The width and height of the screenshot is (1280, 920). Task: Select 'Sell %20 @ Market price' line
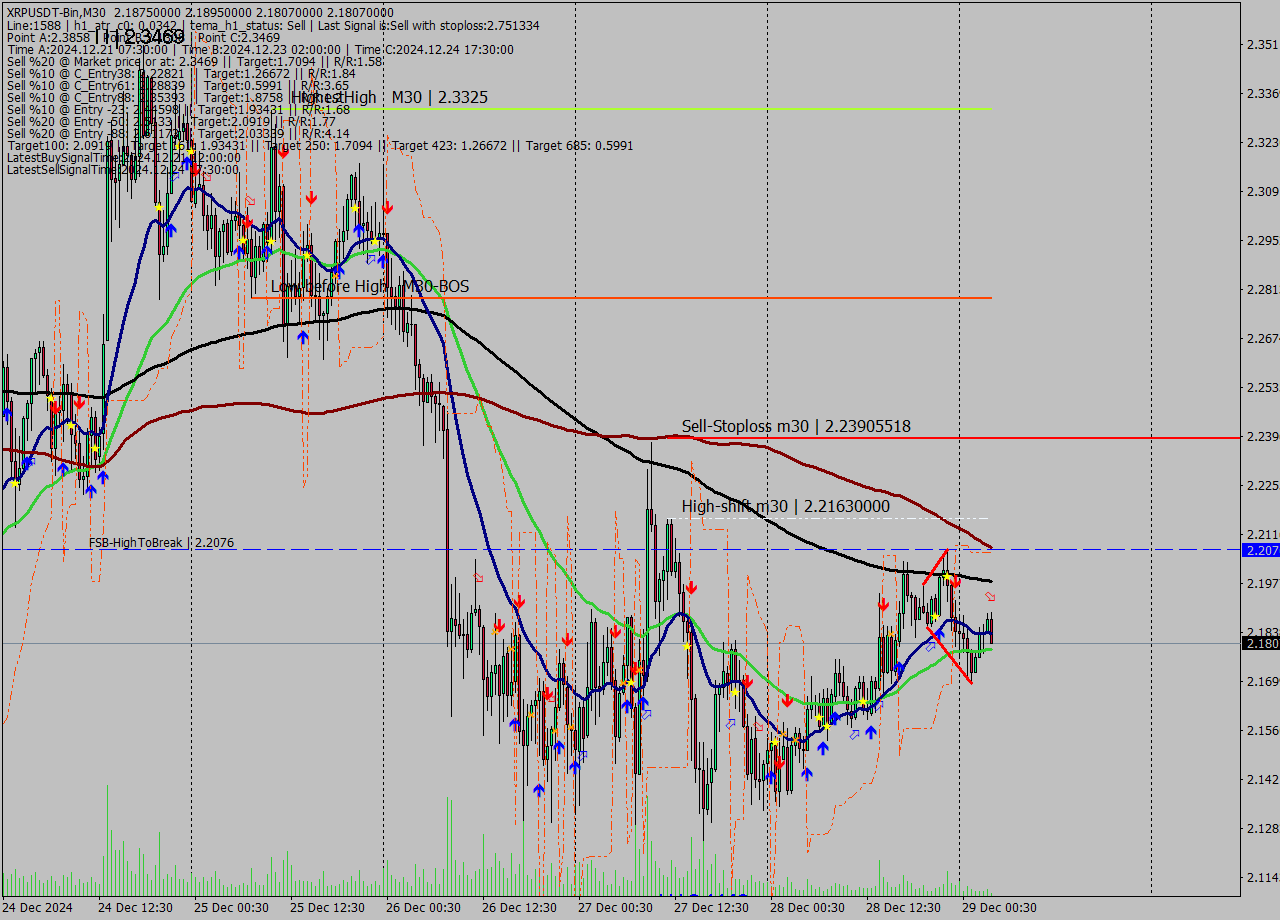pyautogui.click(x=194, y=61)
